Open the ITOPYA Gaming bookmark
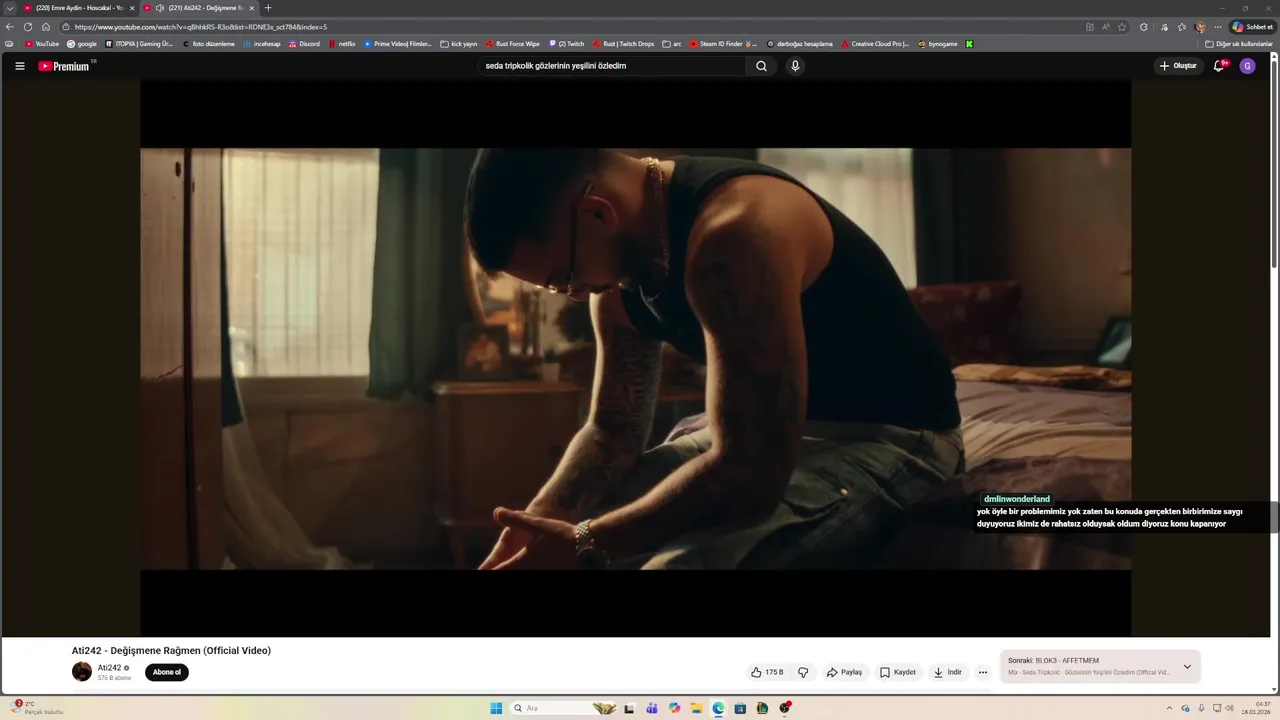Screen dimensions: 1280x720 point(139,44)
